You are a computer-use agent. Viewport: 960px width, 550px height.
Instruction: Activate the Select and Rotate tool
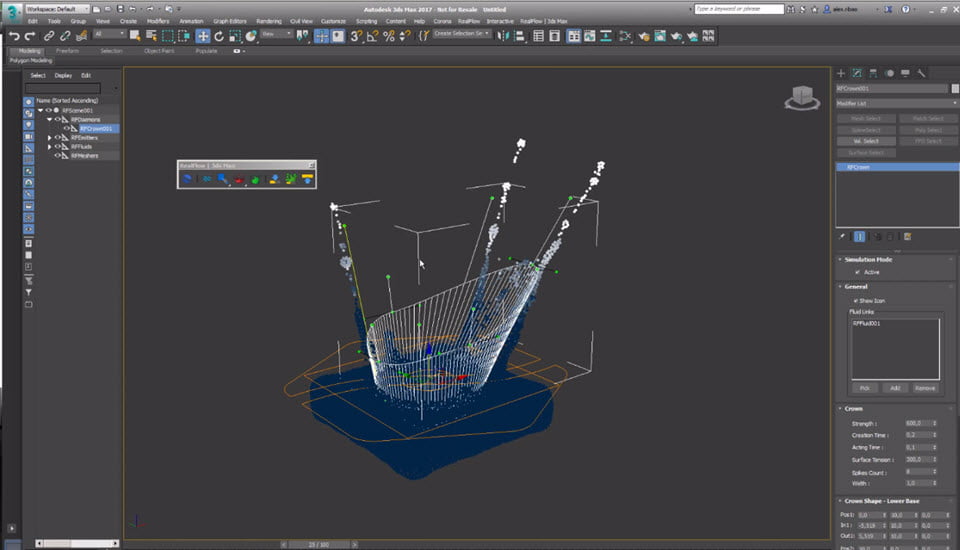(219, 36)
